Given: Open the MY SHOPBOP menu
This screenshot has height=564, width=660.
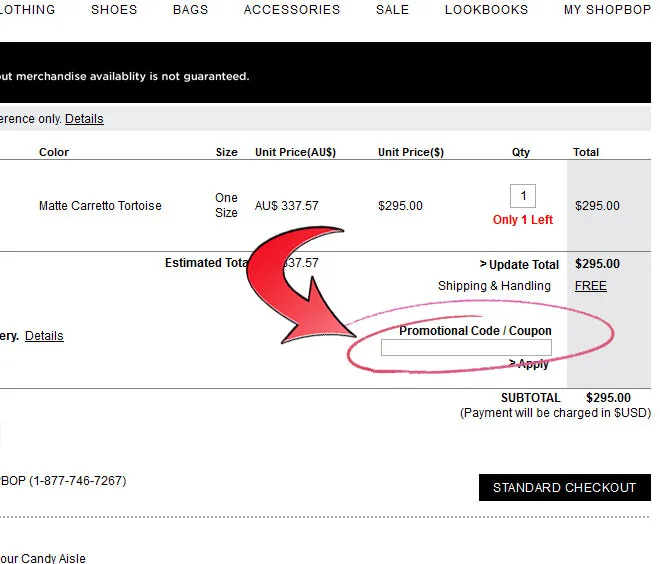Looking at the screenshot, I should click(606, 10).
